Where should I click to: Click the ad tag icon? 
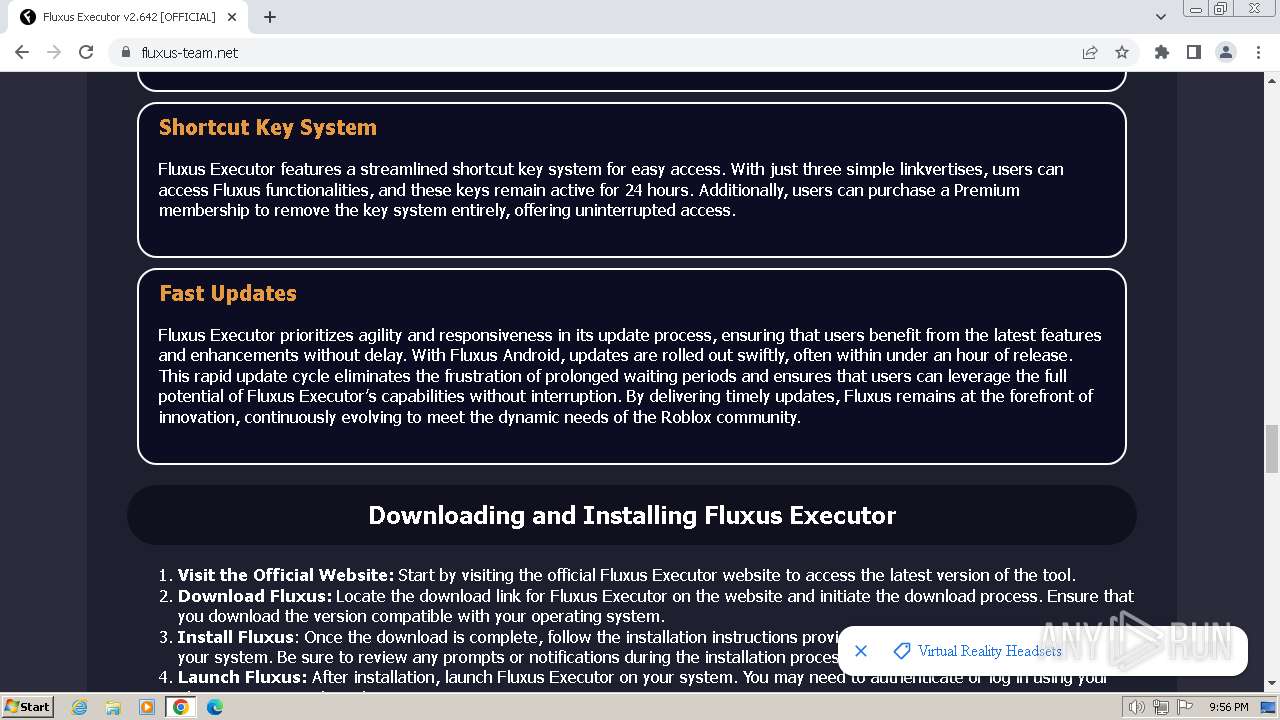pos(901,651)
